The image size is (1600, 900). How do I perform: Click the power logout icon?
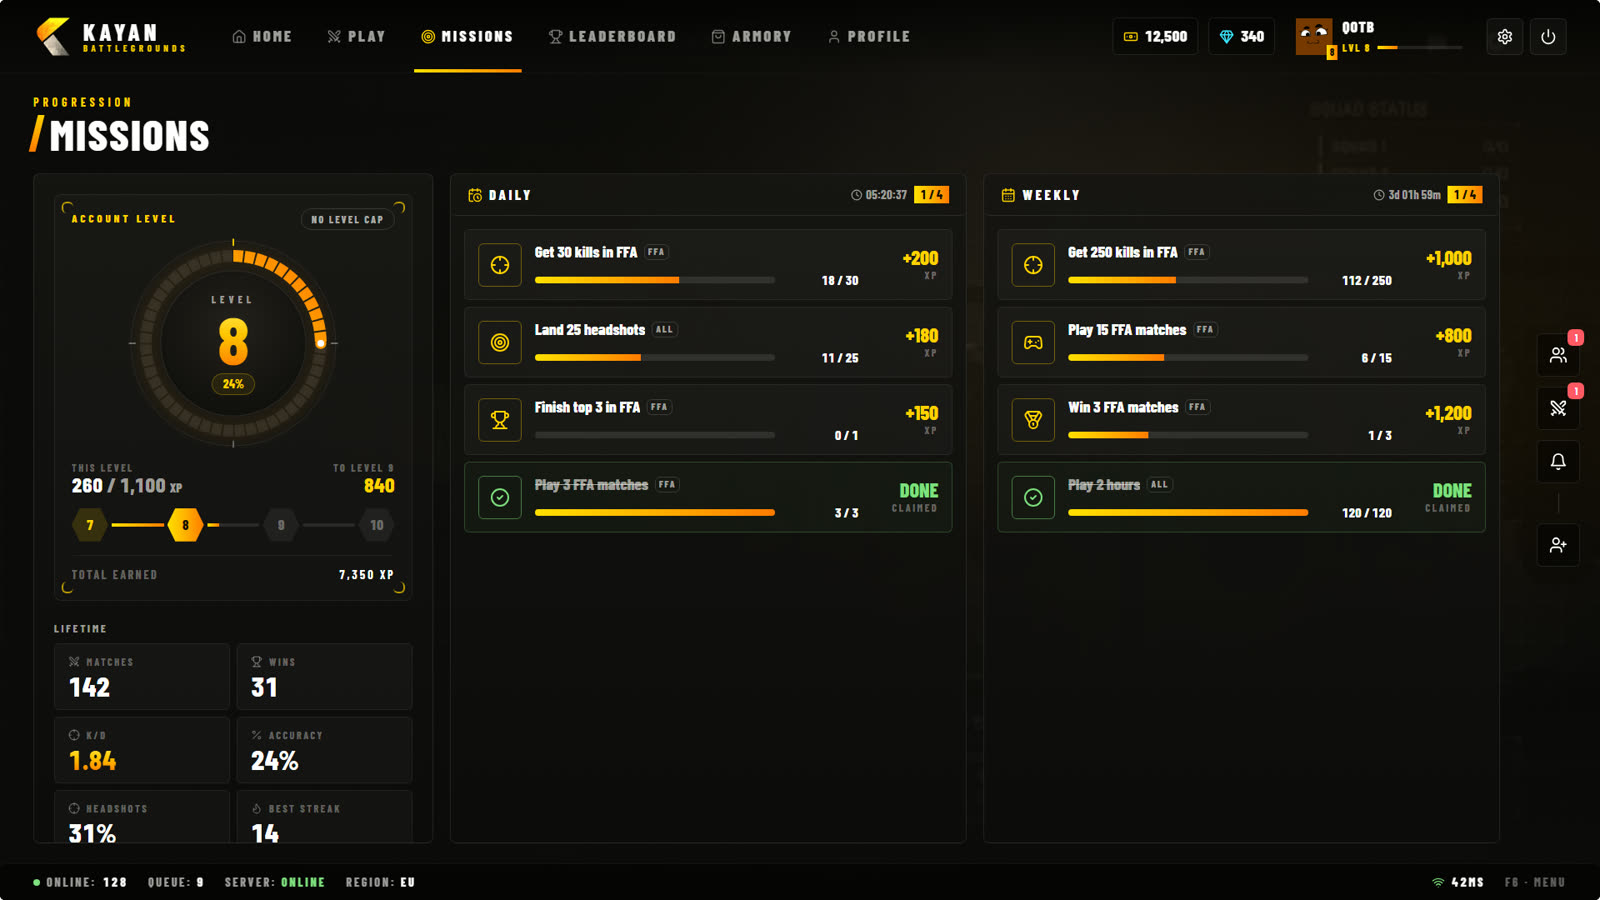(1548, 37)
